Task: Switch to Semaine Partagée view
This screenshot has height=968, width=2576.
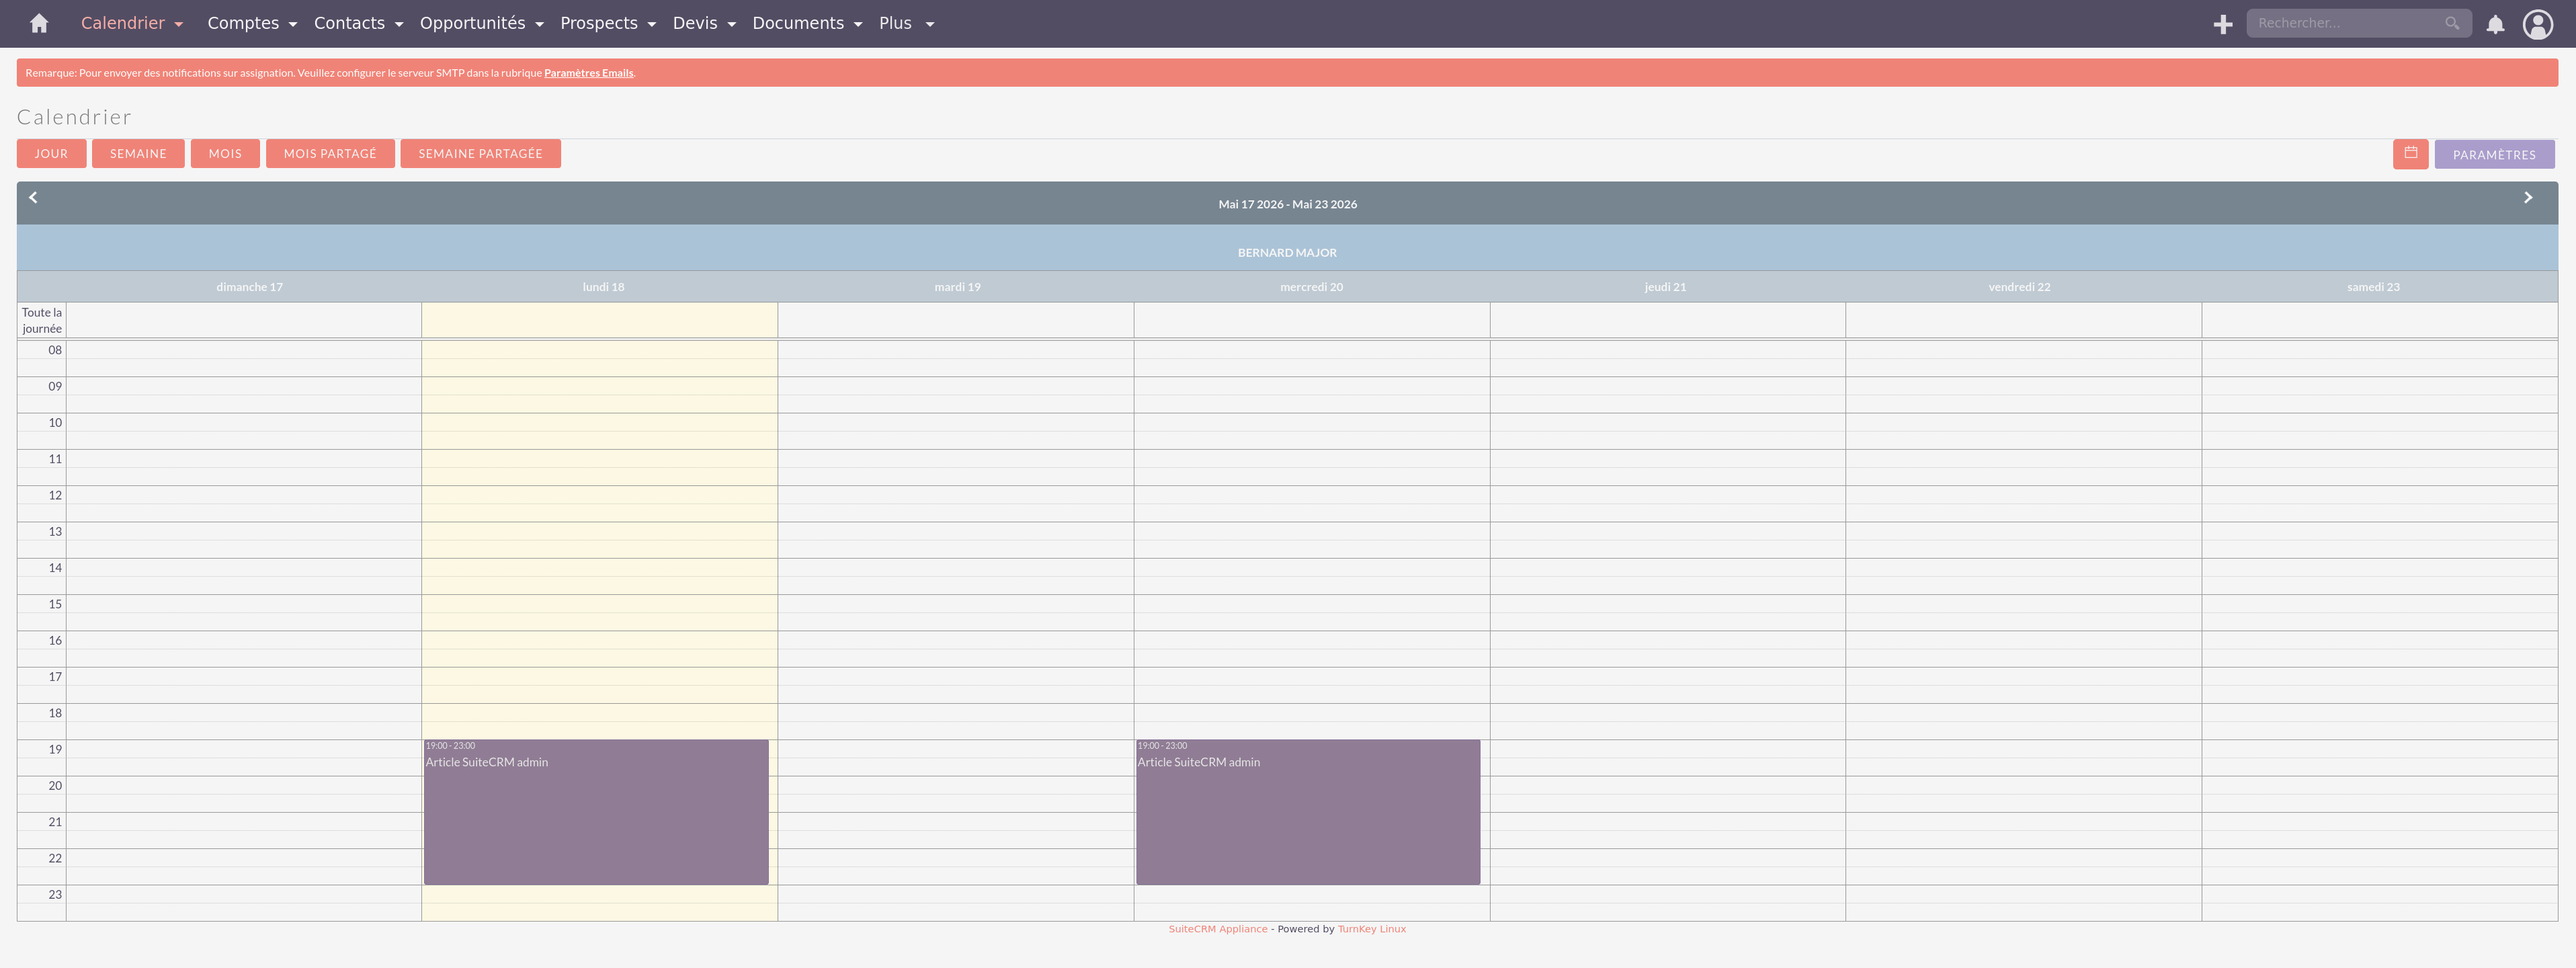Action: (480, 154)
